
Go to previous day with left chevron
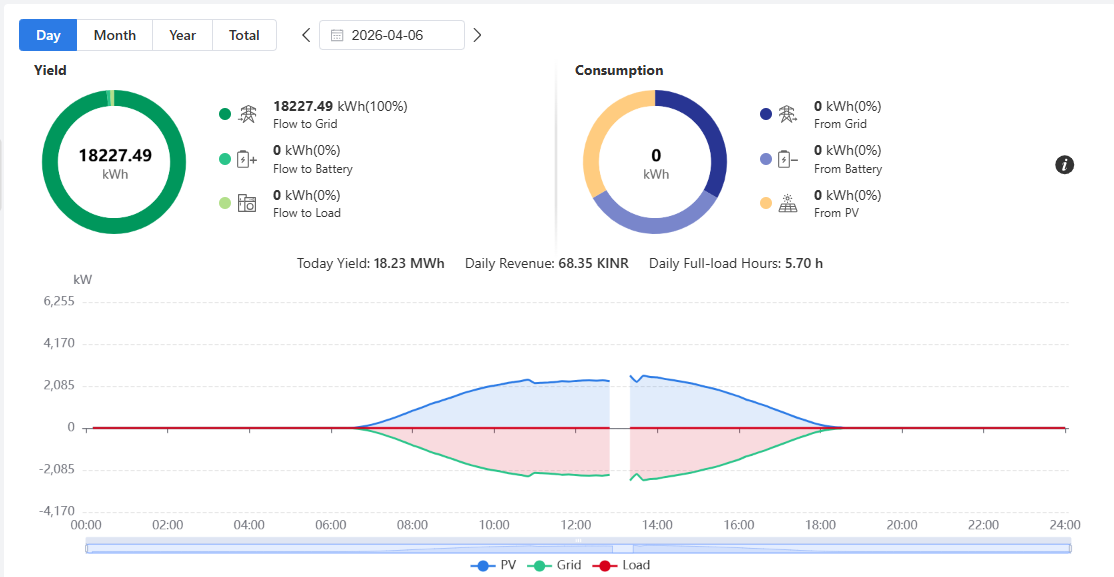coord(306,35)
